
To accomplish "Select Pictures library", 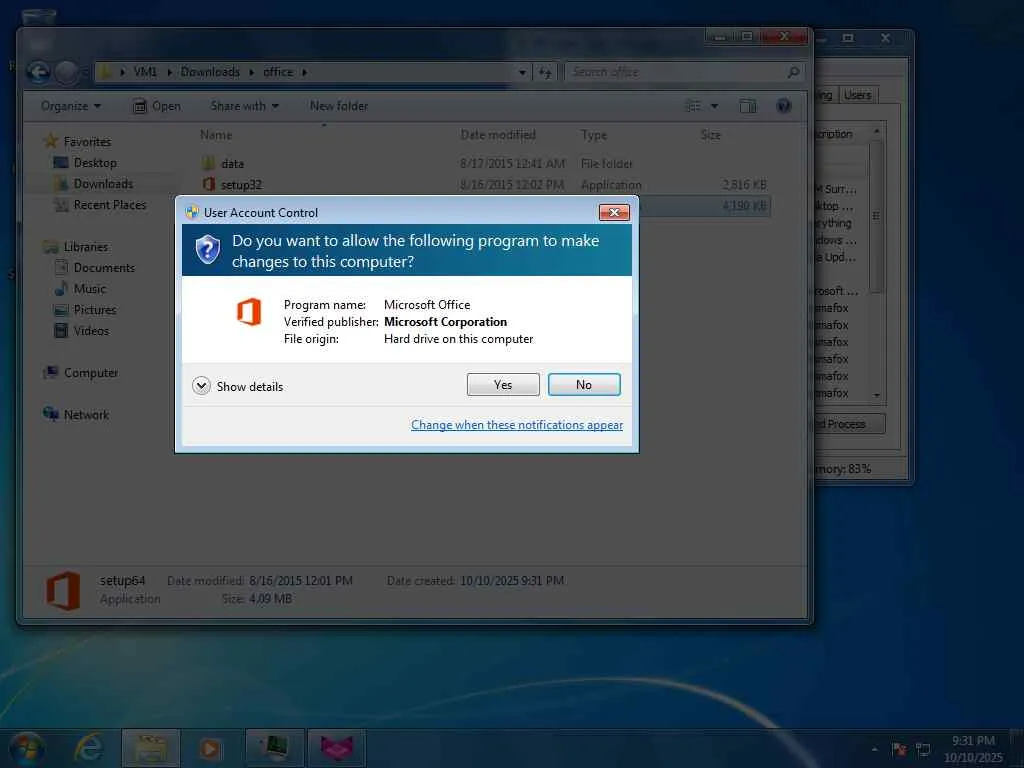I will point(95,310).
